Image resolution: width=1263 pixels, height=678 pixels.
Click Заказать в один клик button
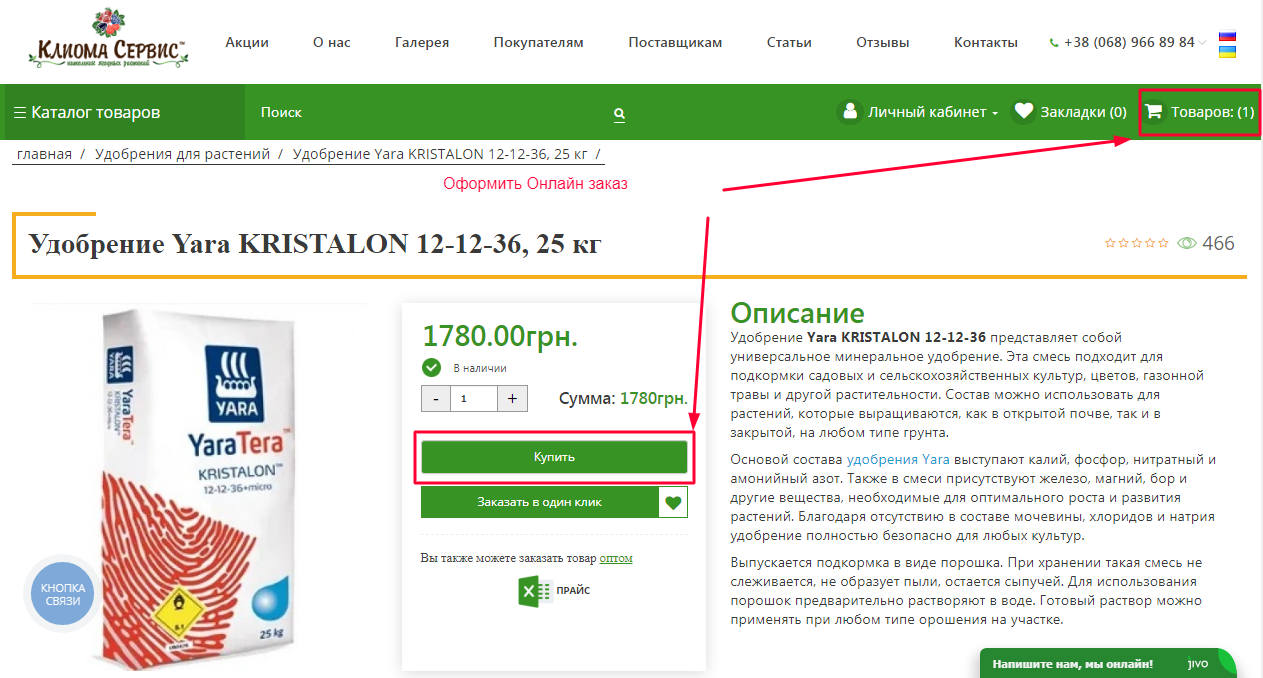coord(540,502)
